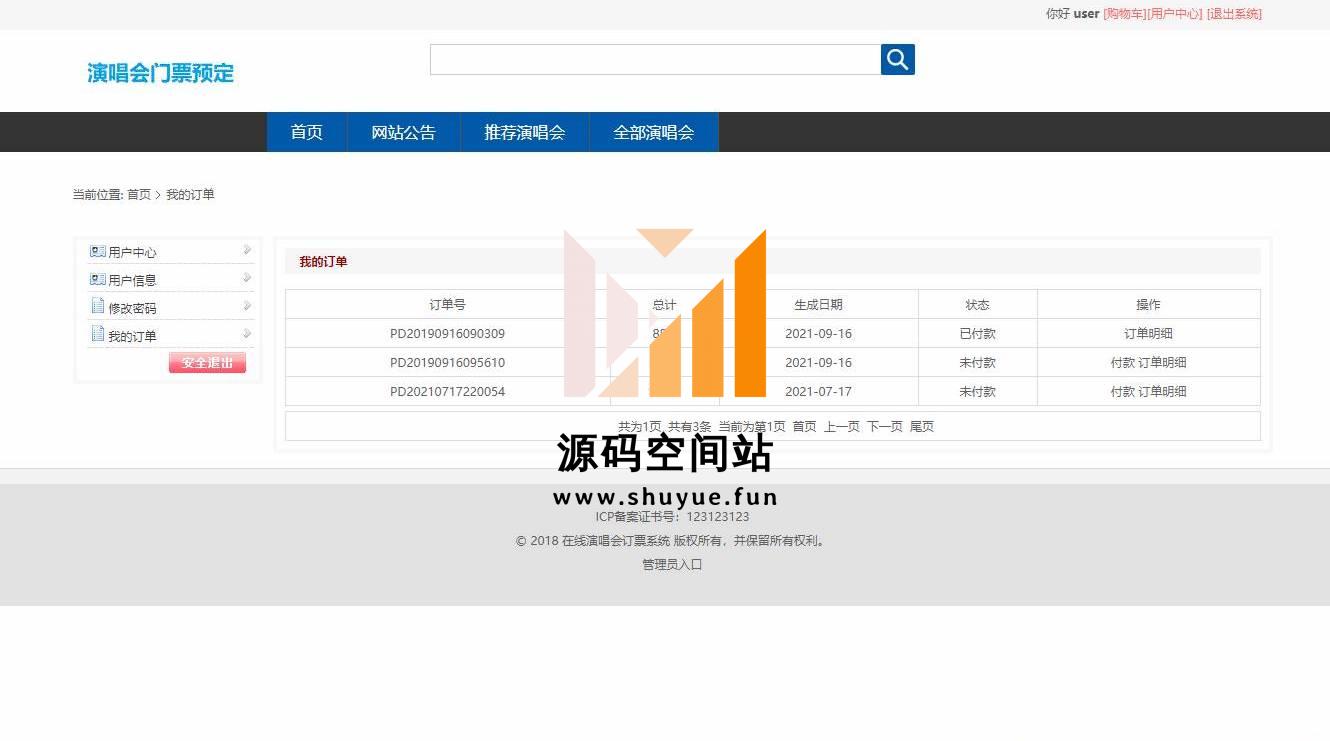Open 订单明细 for order PD20190916095610
The image size is (1330, 741).
pyautogui.click(x=1162, y=363)
